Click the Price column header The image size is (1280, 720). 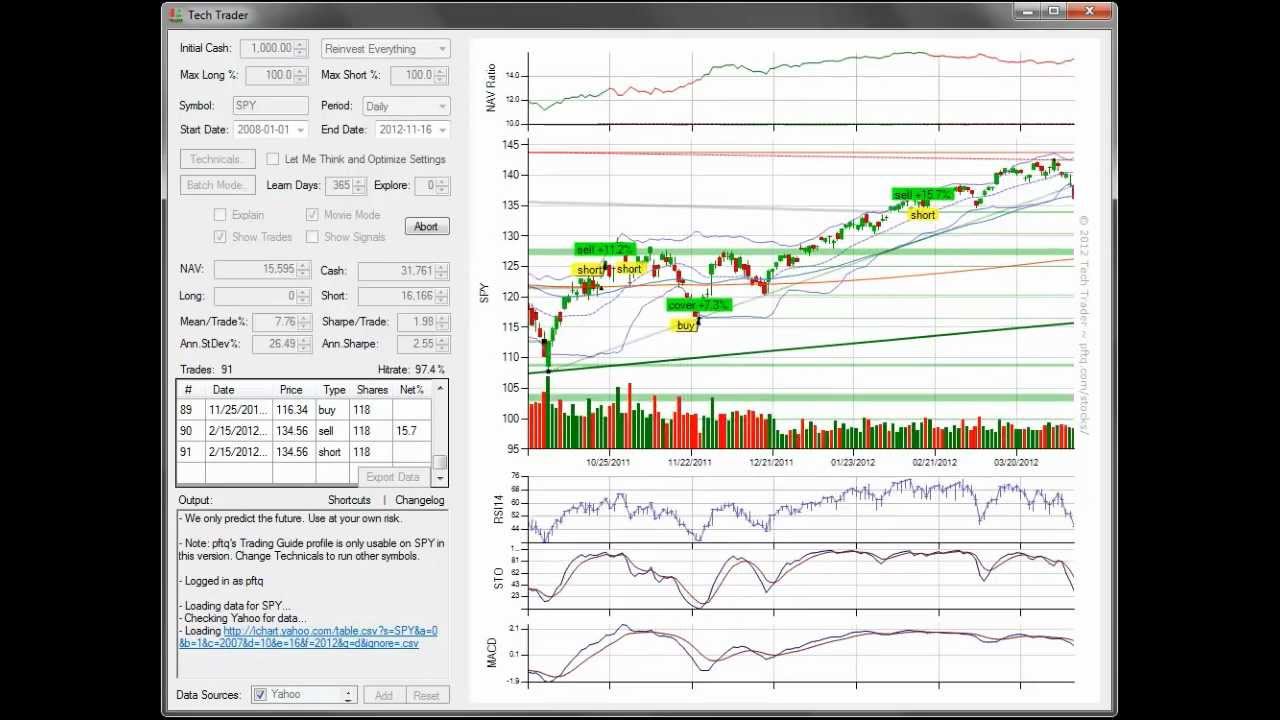click(291, 390)
